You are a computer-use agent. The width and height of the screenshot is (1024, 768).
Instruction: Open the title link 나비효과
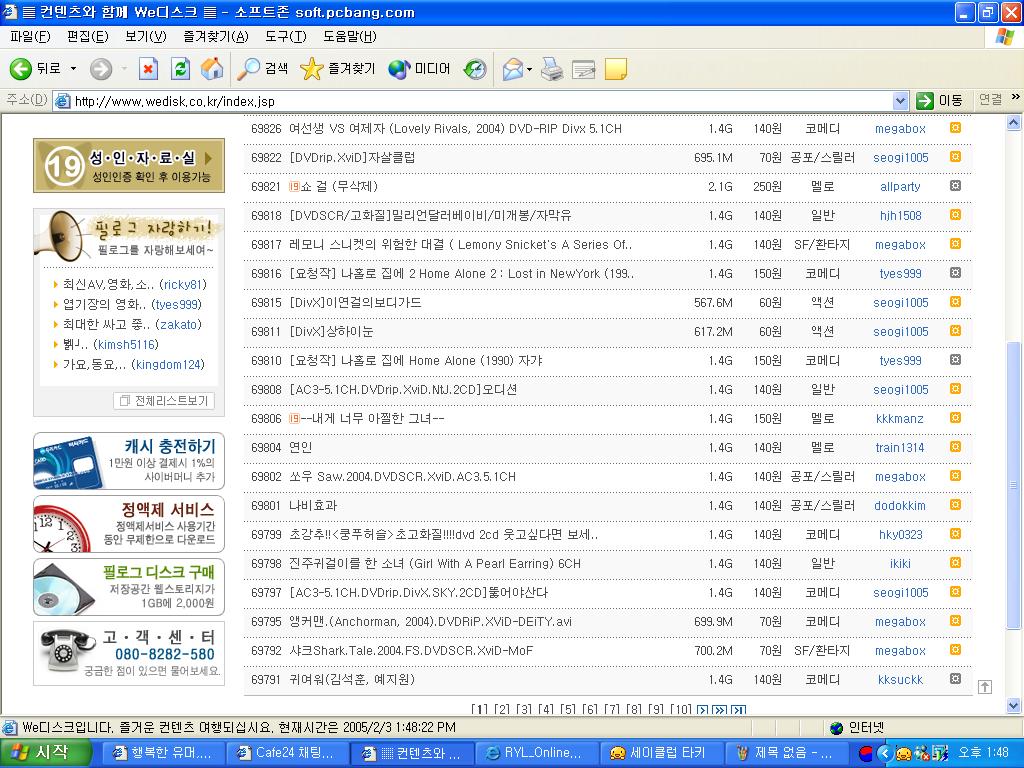[x=313, y=505]
